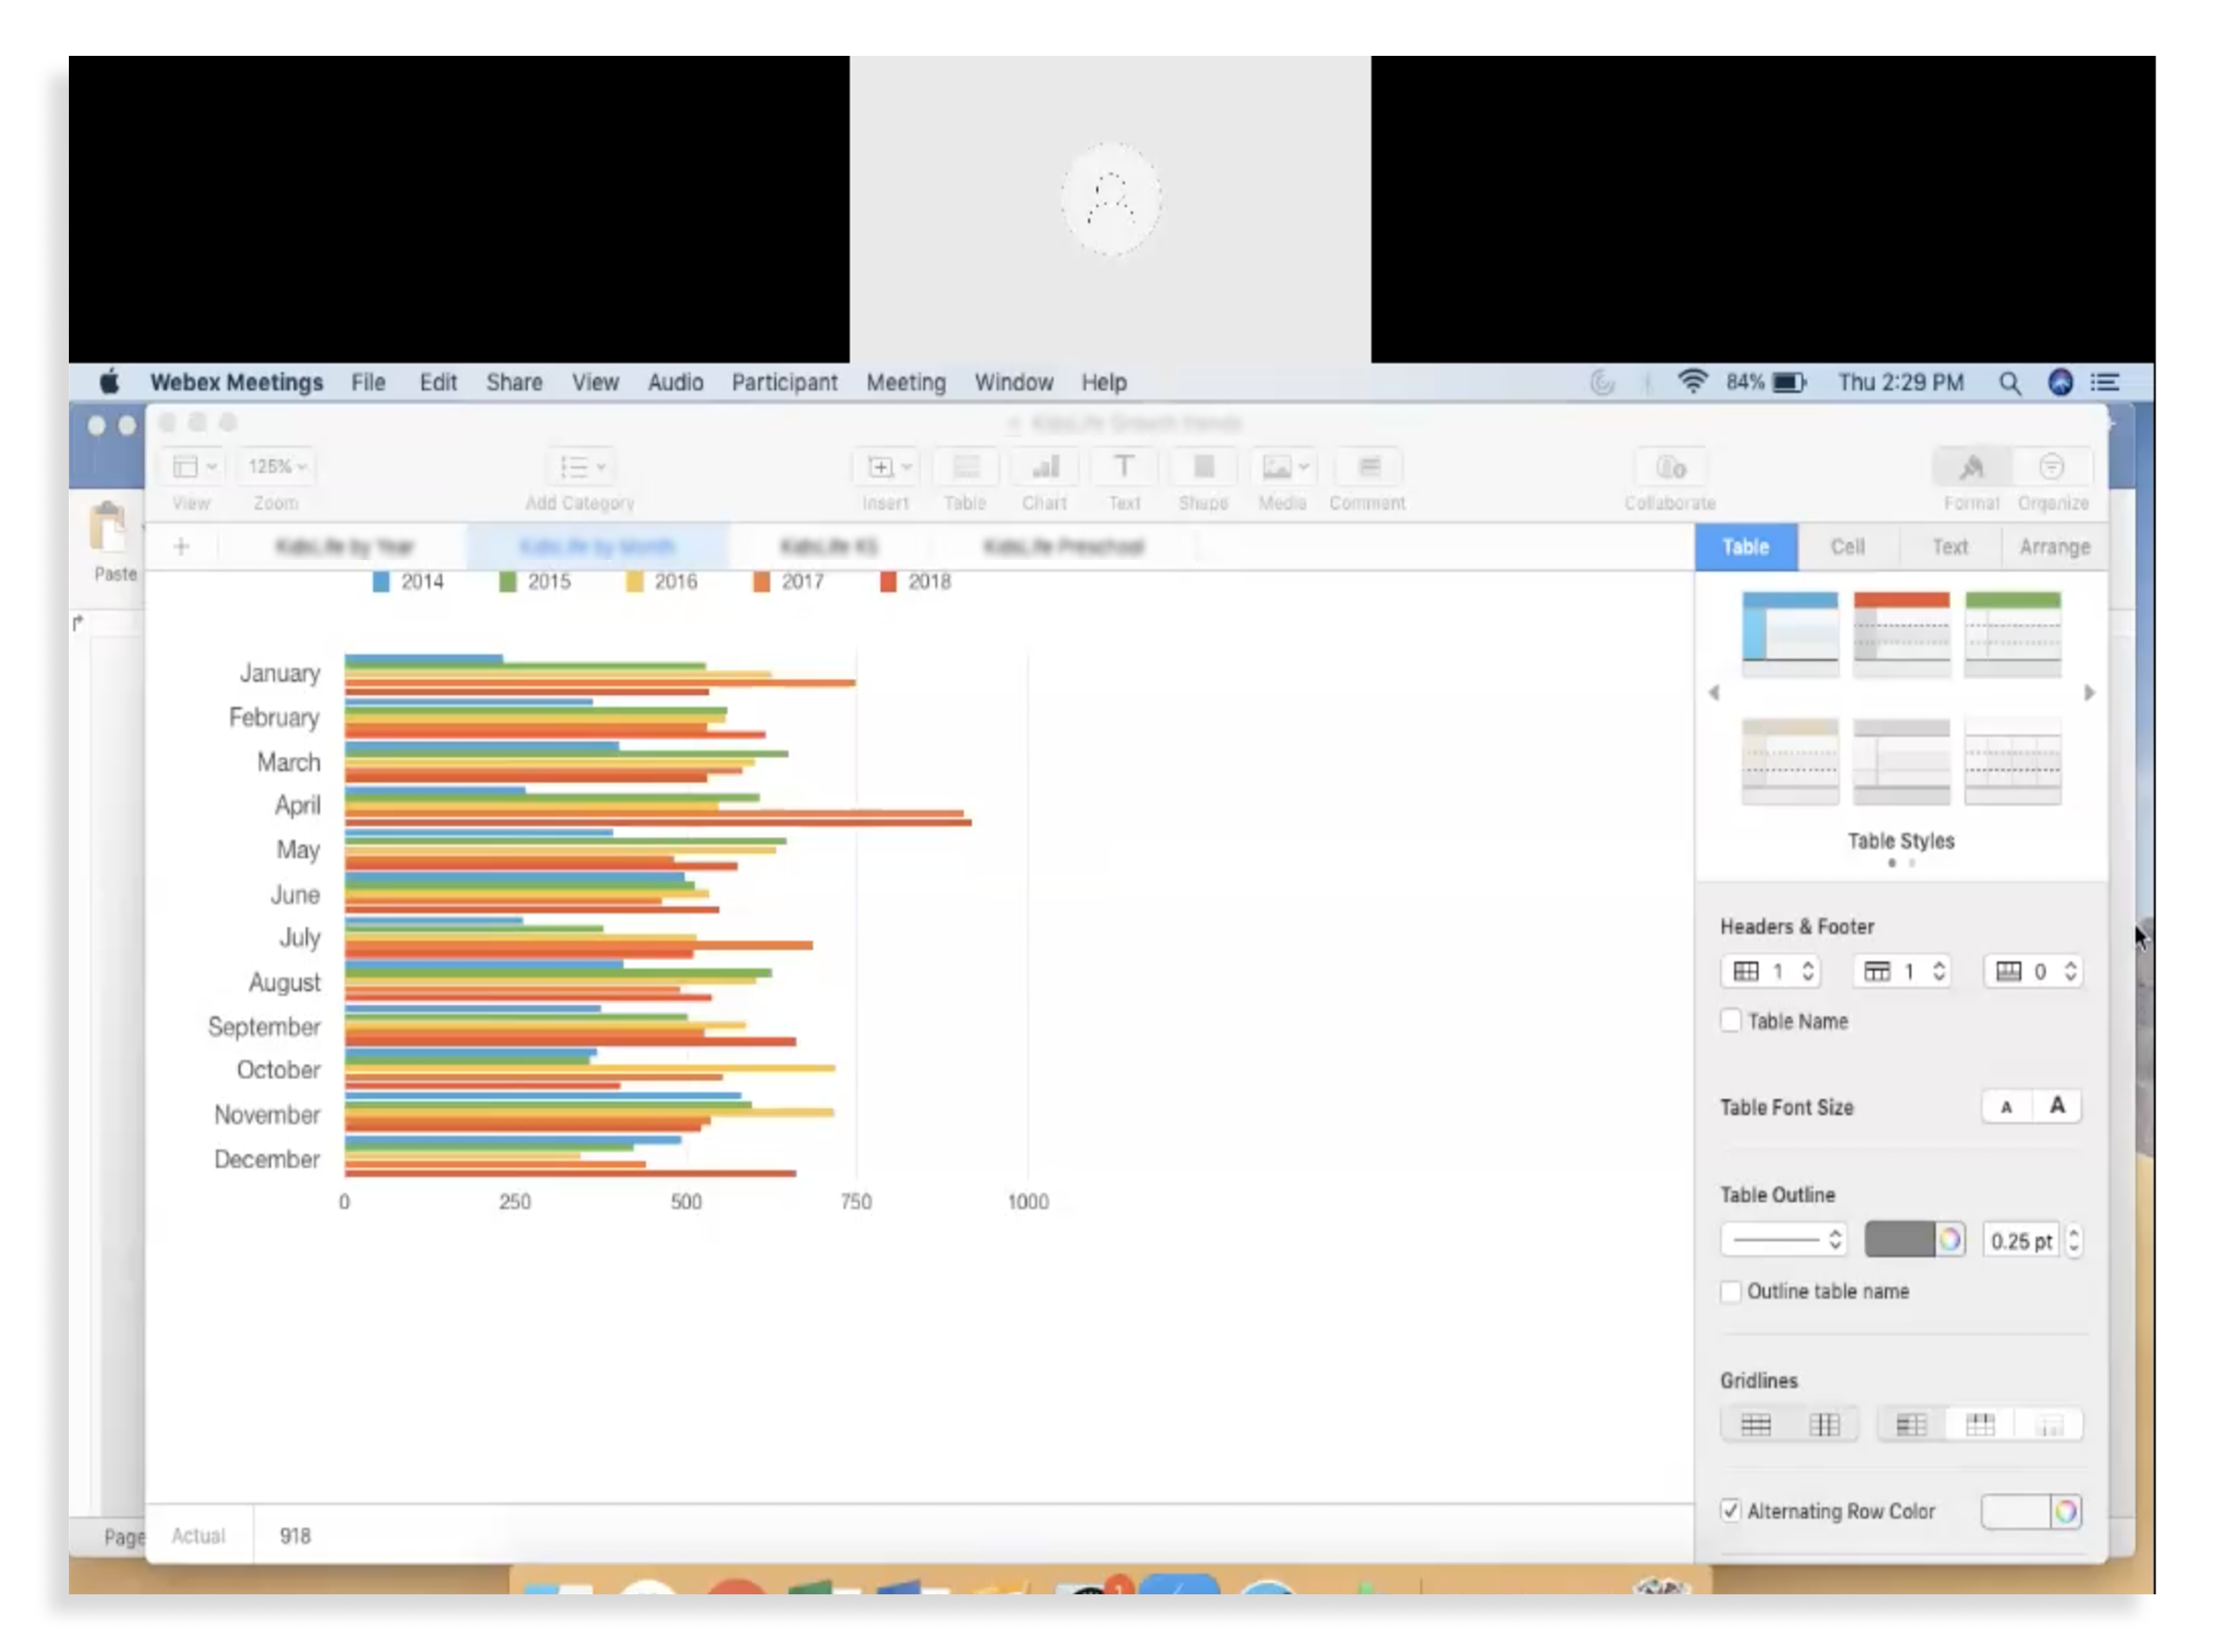This screenshot has height=1652, width=2227.
Task: Enable Outline table name checkbox
Action: tap(1731, 1291)
